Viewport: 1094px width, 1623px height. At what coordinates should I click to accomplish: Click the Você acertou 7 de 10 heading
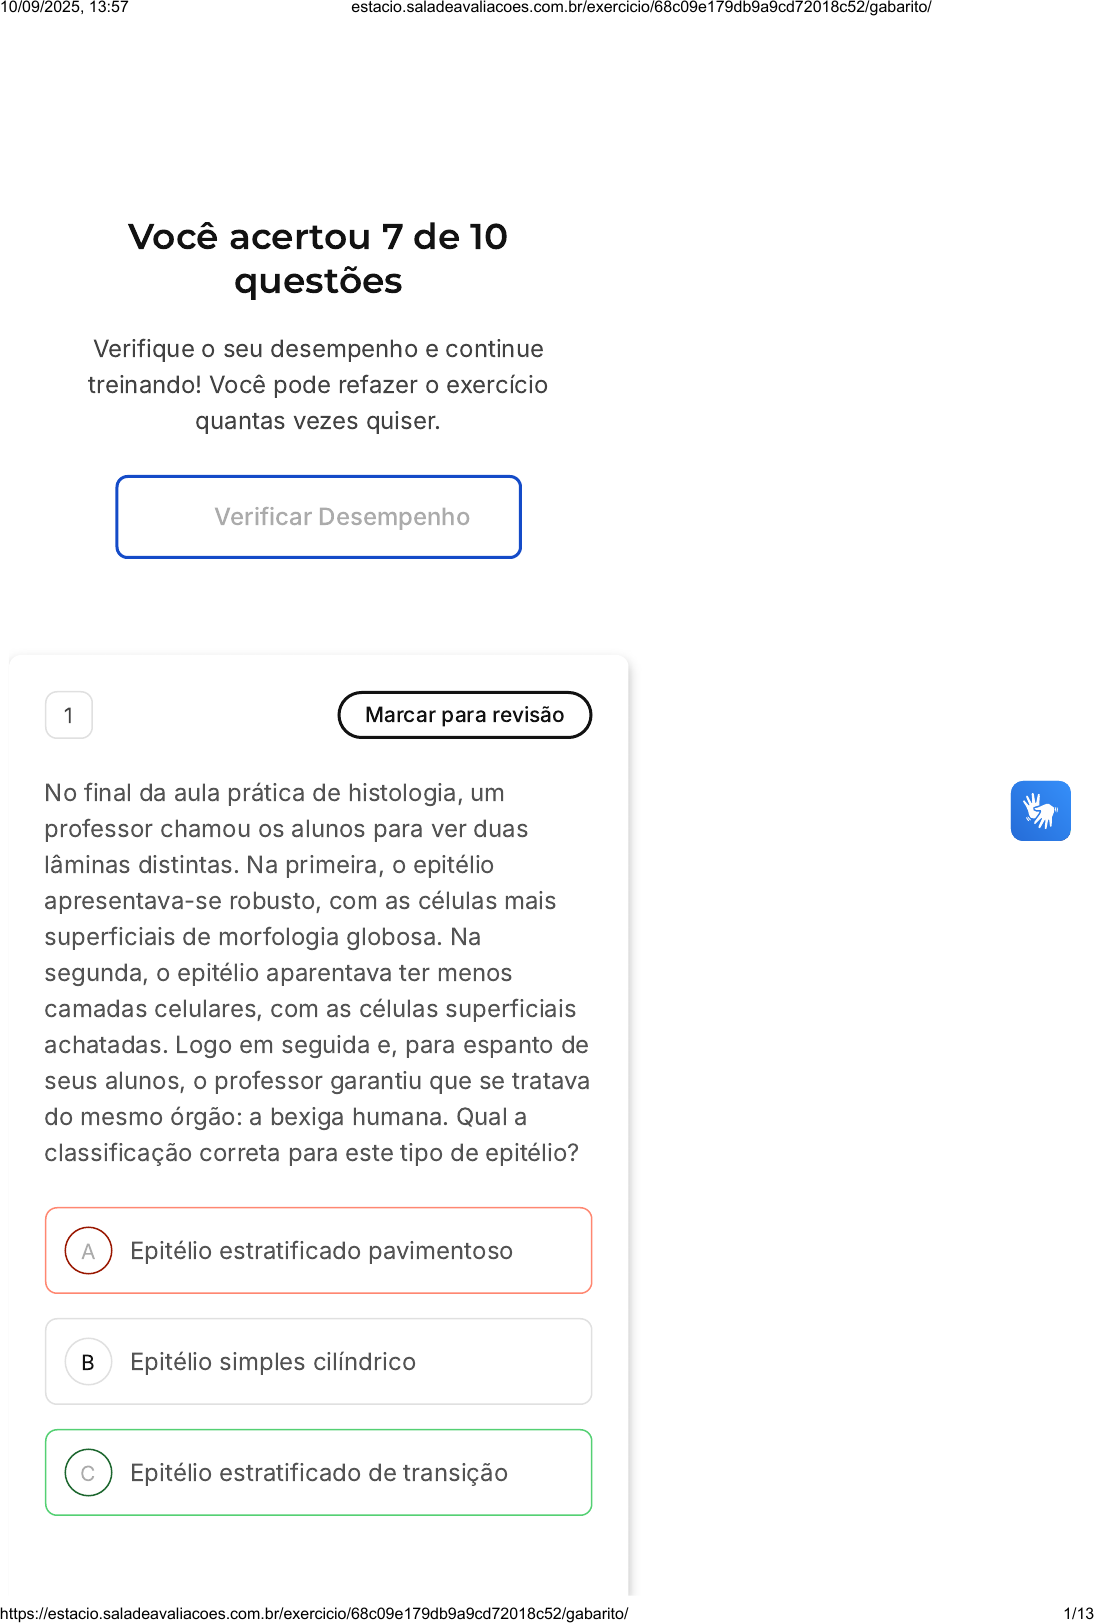pyautogui.click(x=318, y=237)
